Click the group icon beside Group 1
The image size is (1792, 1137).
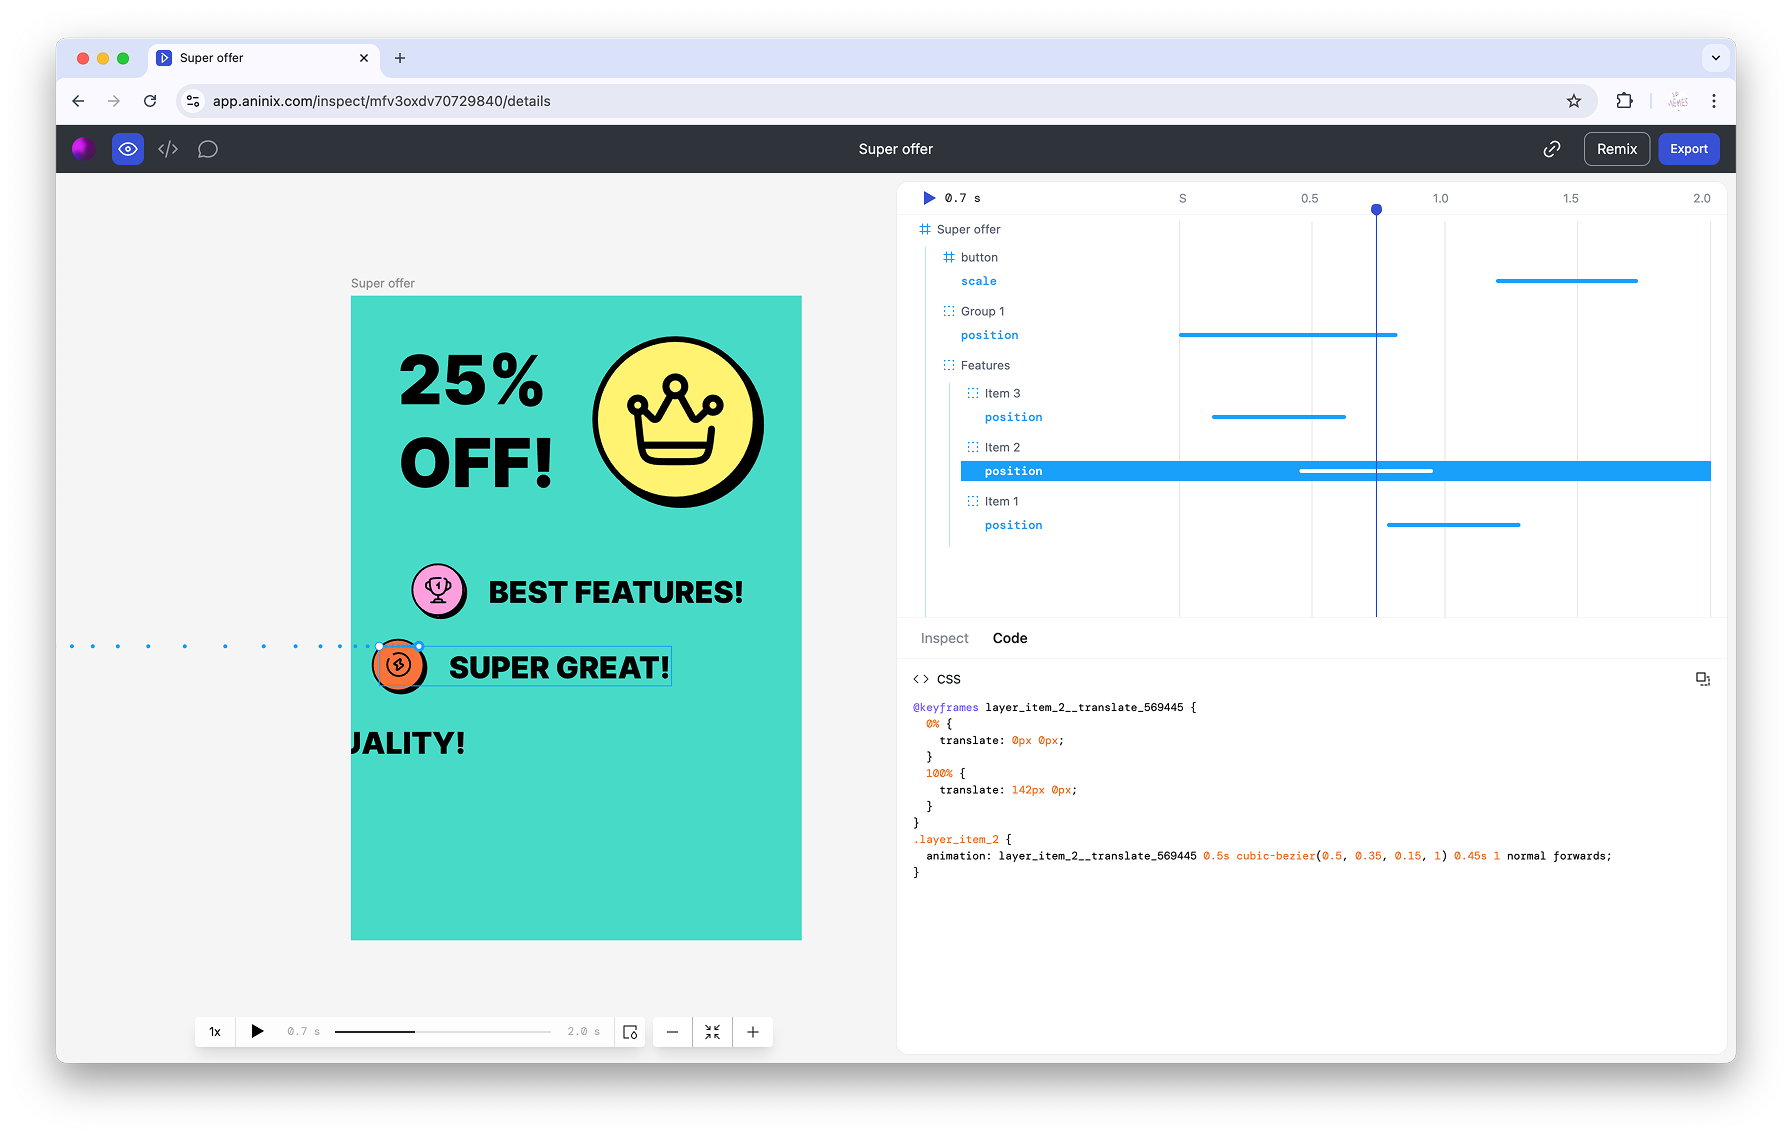(949, 311)
